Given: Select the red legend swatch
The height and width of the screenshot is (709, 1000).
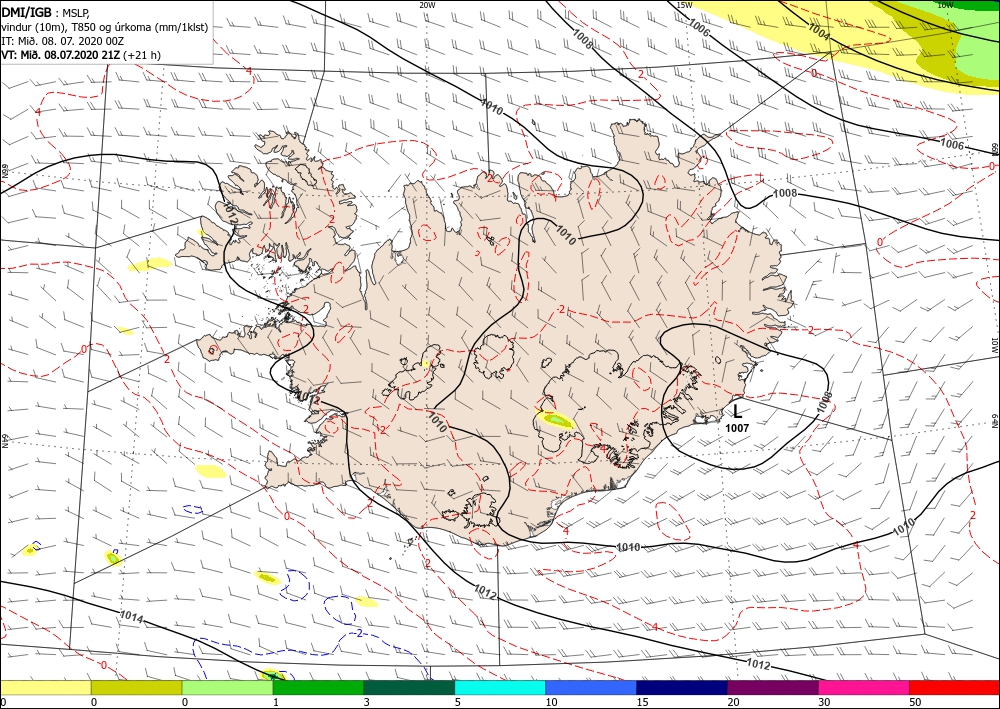Looking at the screenshot, I should (954, 687).
